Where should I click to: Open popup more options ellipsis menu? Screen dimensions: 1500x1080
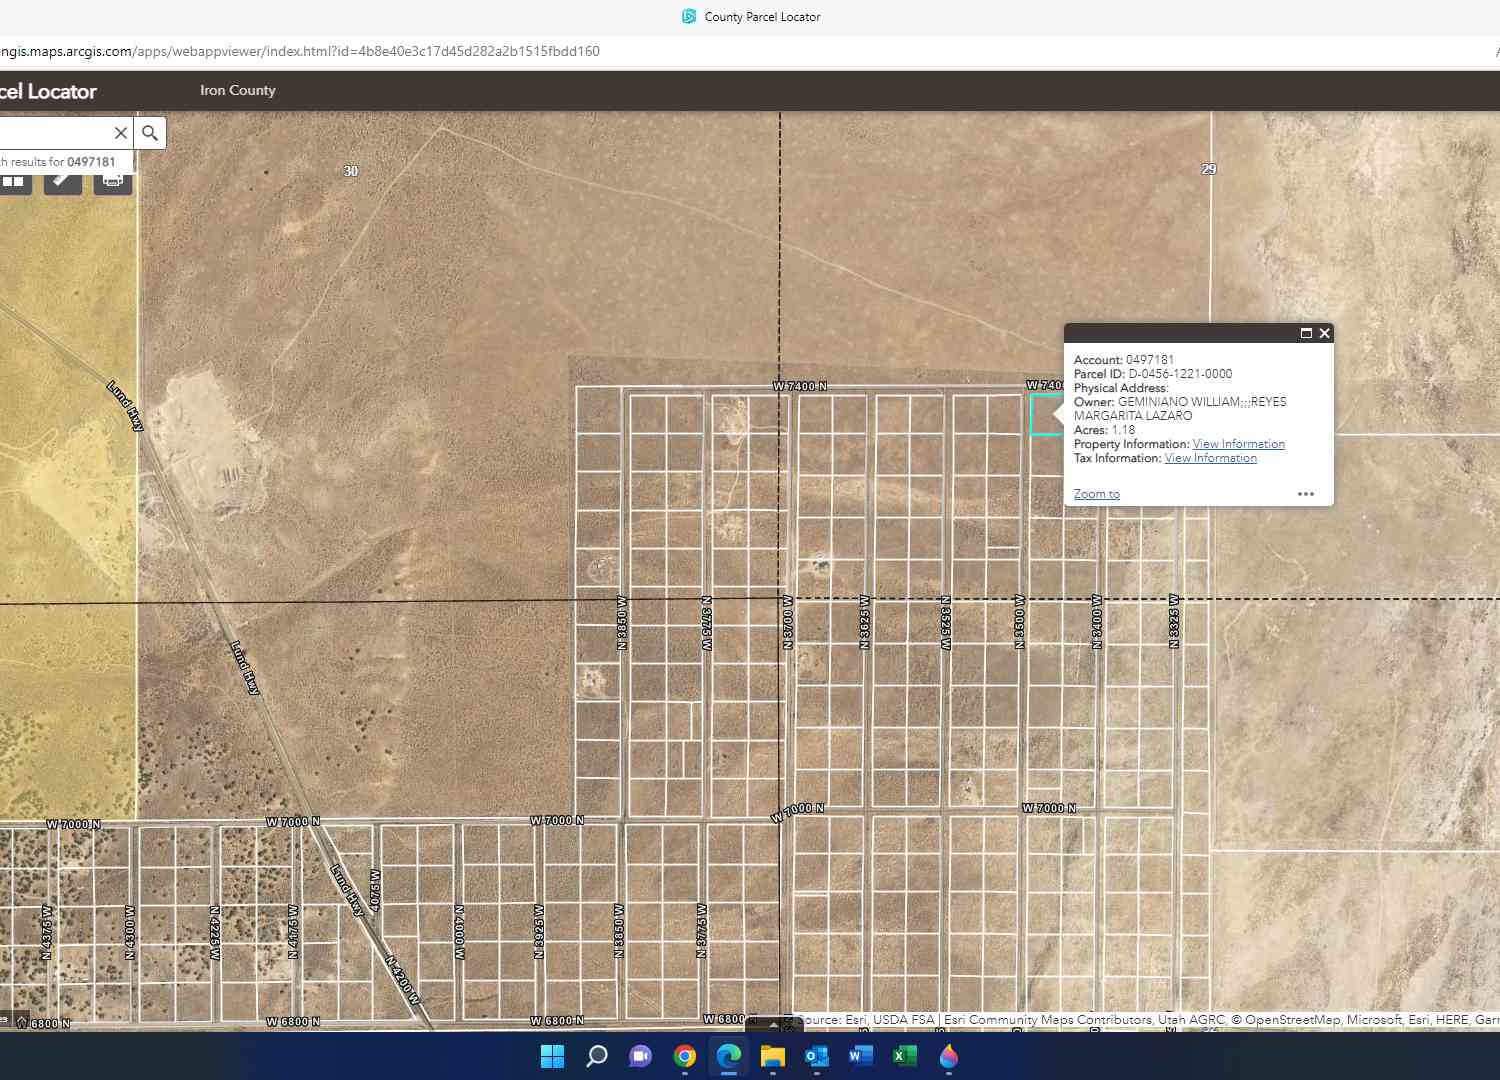point(1306,494)
